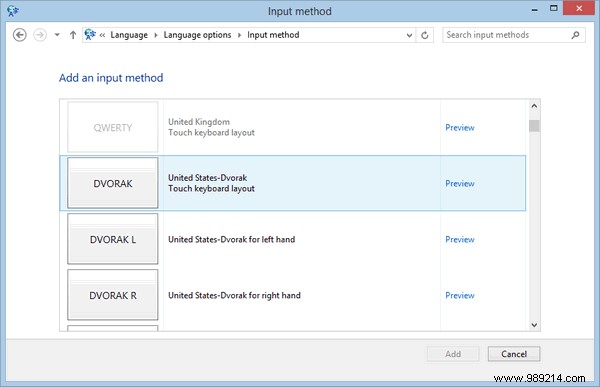The image size is (600, 387).
Task: Click the forward navigation arrow
Action: [40, 35]
